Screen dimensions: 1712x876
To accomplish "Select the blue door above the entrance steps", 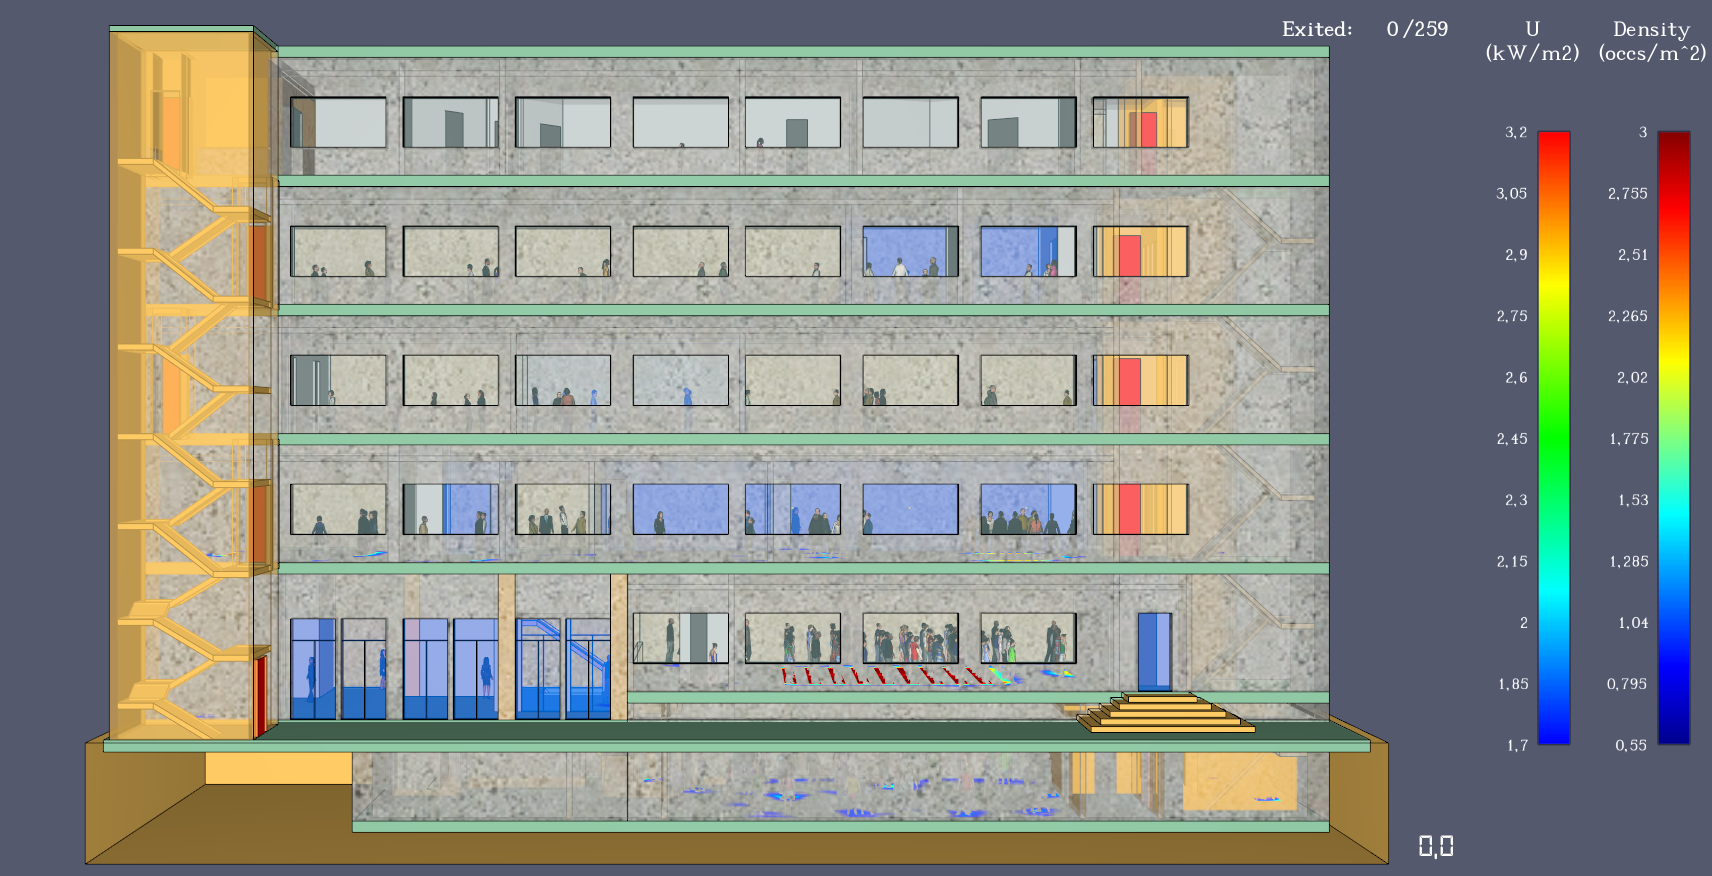I will [1154, 651].
